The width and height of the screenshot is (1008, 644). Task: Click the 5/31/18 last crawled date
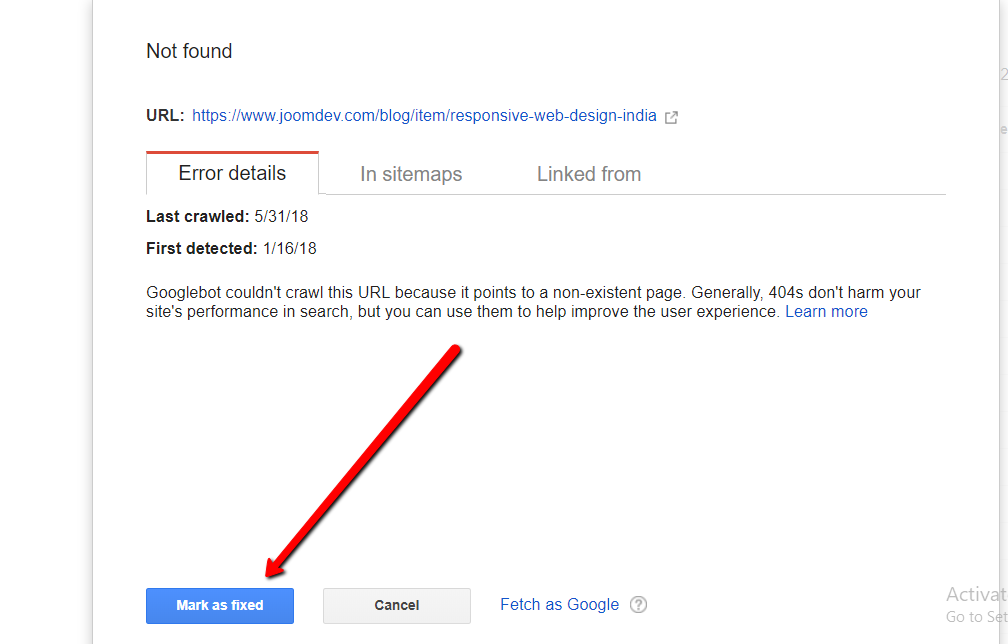click(281, 217)
